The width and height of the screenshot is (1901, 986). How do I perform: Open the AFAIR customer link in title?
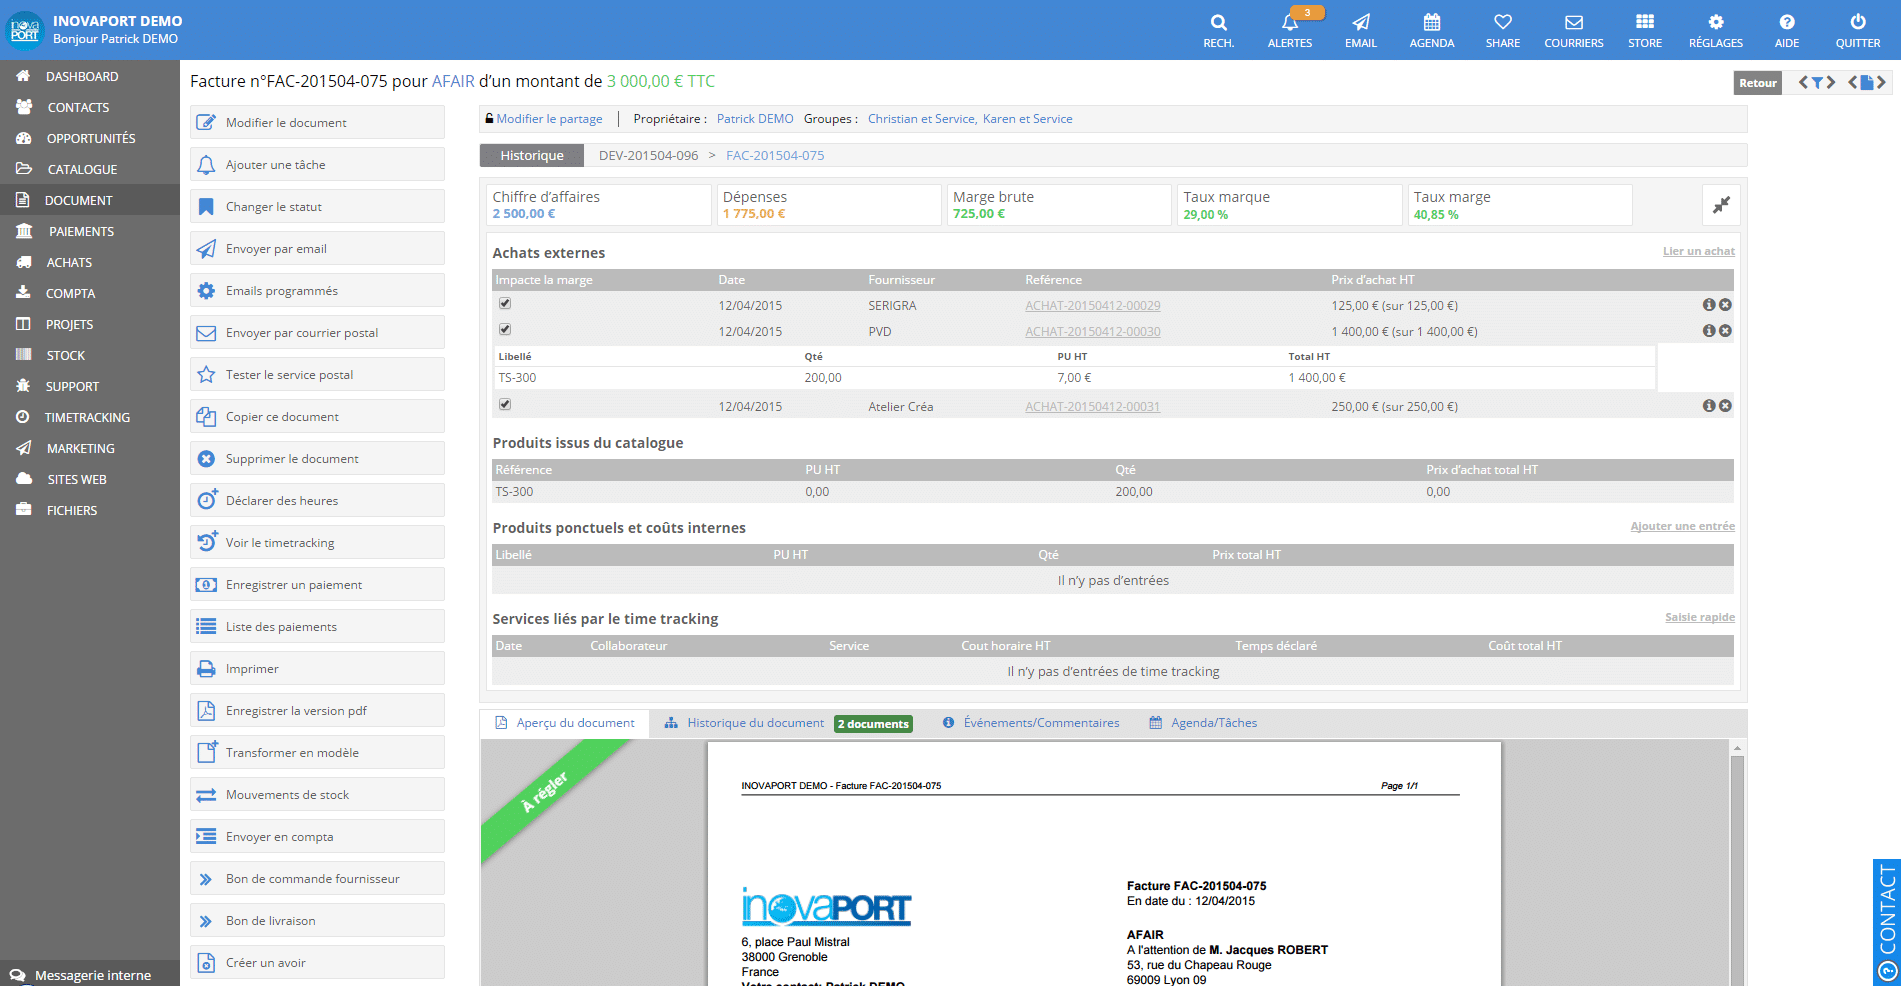coord(453,81)
